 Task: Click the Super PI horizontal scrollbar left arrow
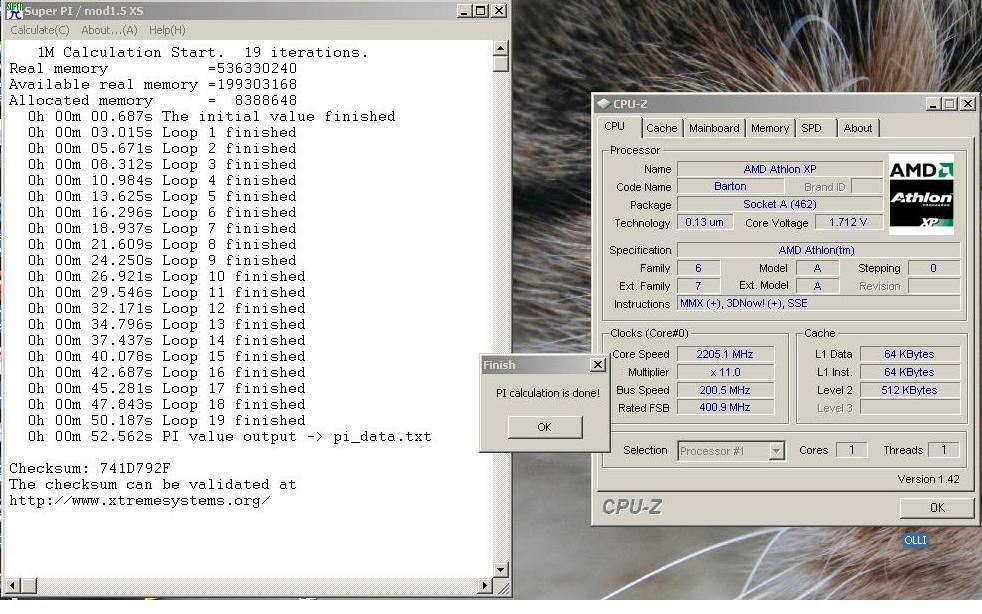click(x=12, y=585)
